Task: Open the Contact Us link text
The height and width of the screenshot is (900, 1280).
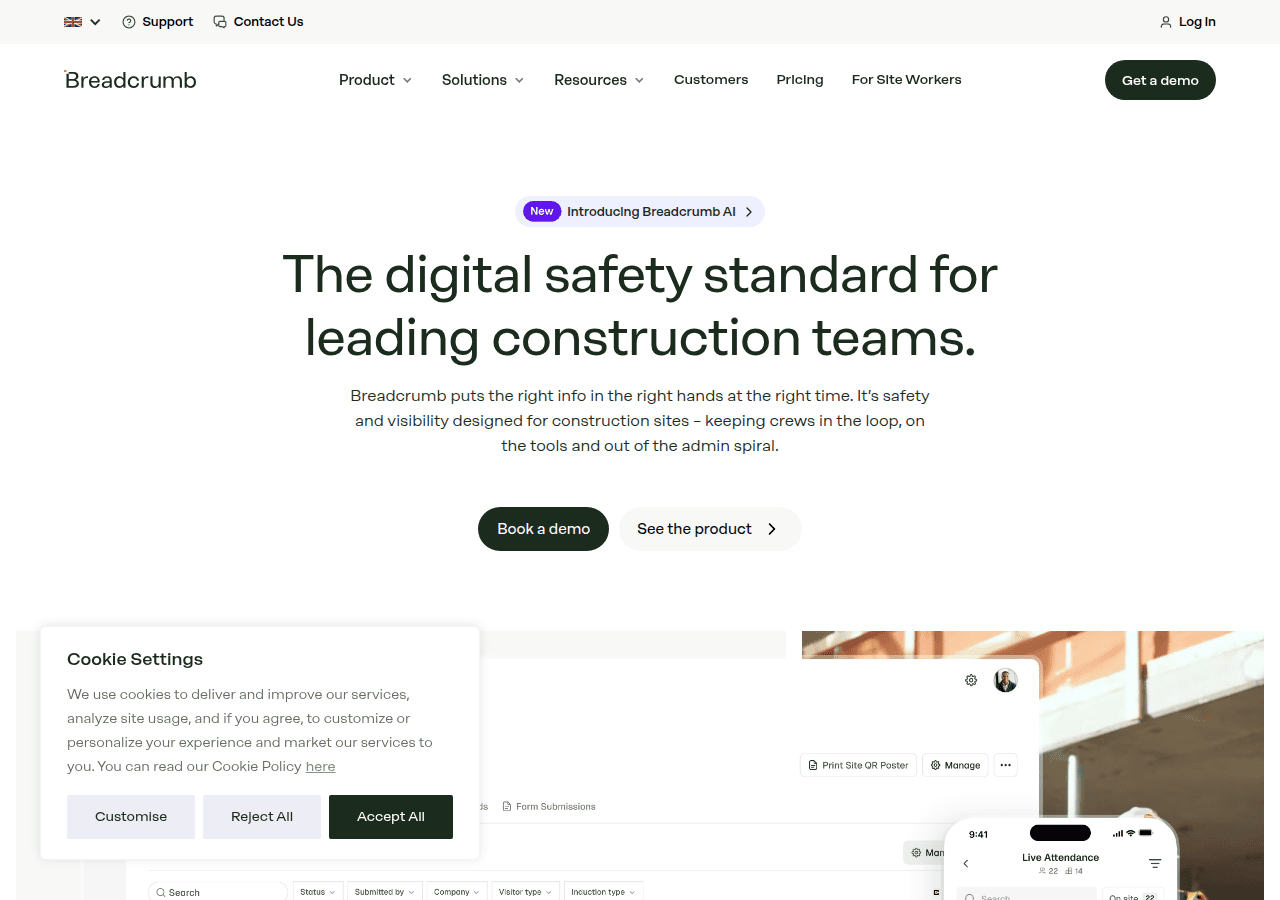Action: click(268, 22)
